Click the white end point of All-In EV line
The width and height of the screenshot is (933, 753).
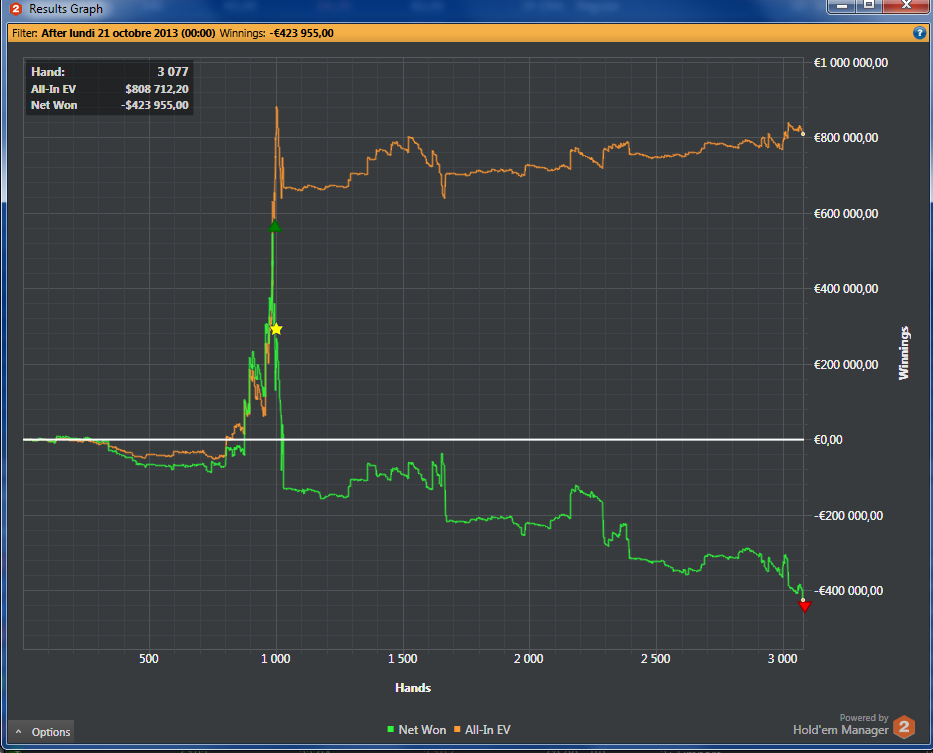click(803, 134)
